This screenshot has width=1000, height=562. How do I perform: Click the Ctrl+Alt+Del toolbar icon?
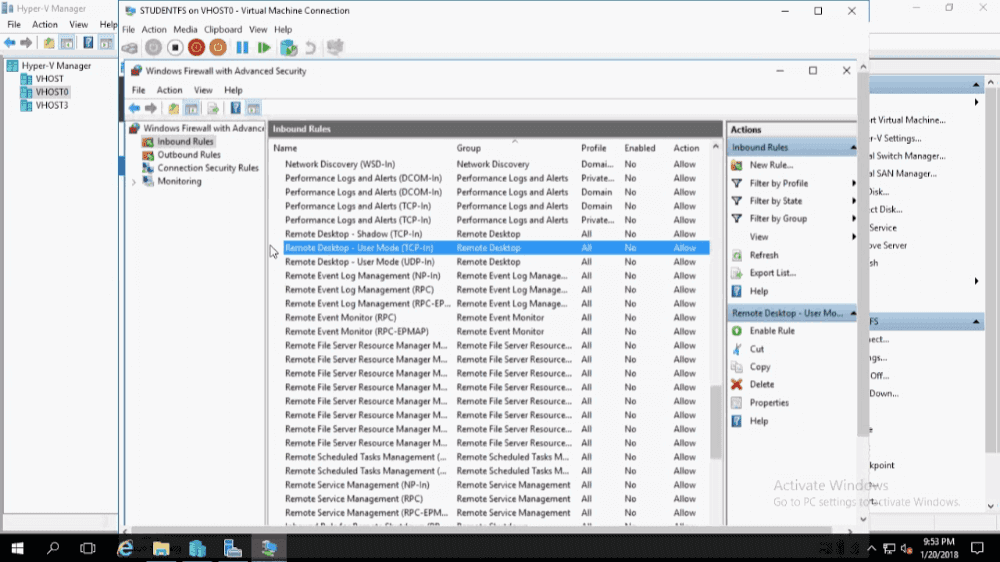point(129,48)
